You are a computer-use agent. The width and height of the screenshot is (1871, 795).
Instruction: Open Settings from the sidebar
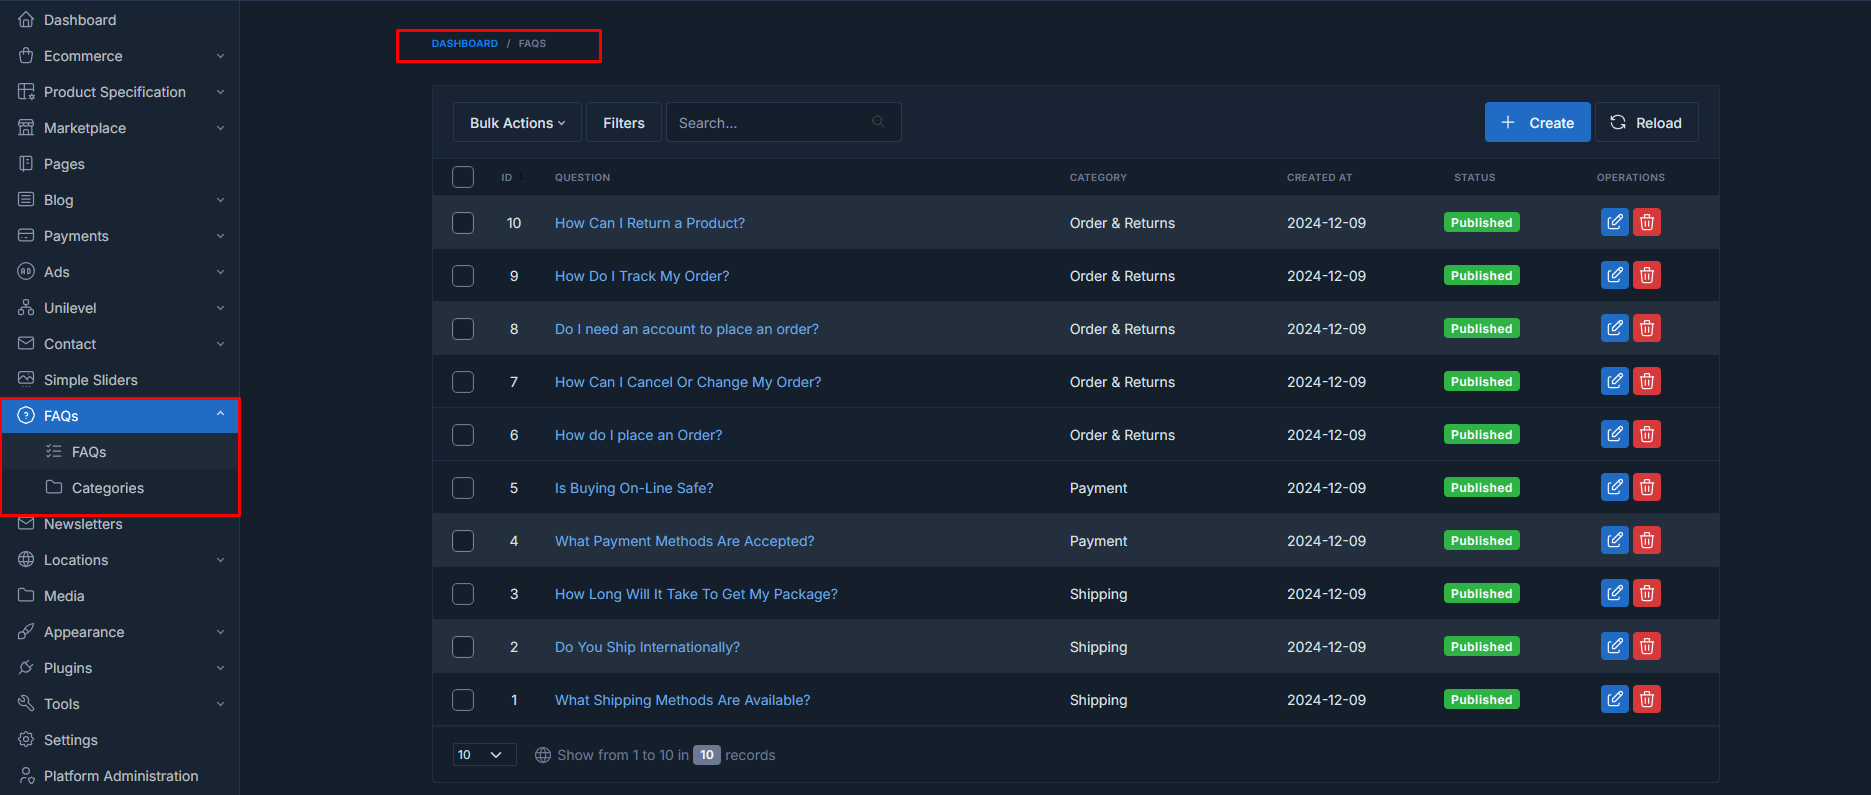pos(70,740)
